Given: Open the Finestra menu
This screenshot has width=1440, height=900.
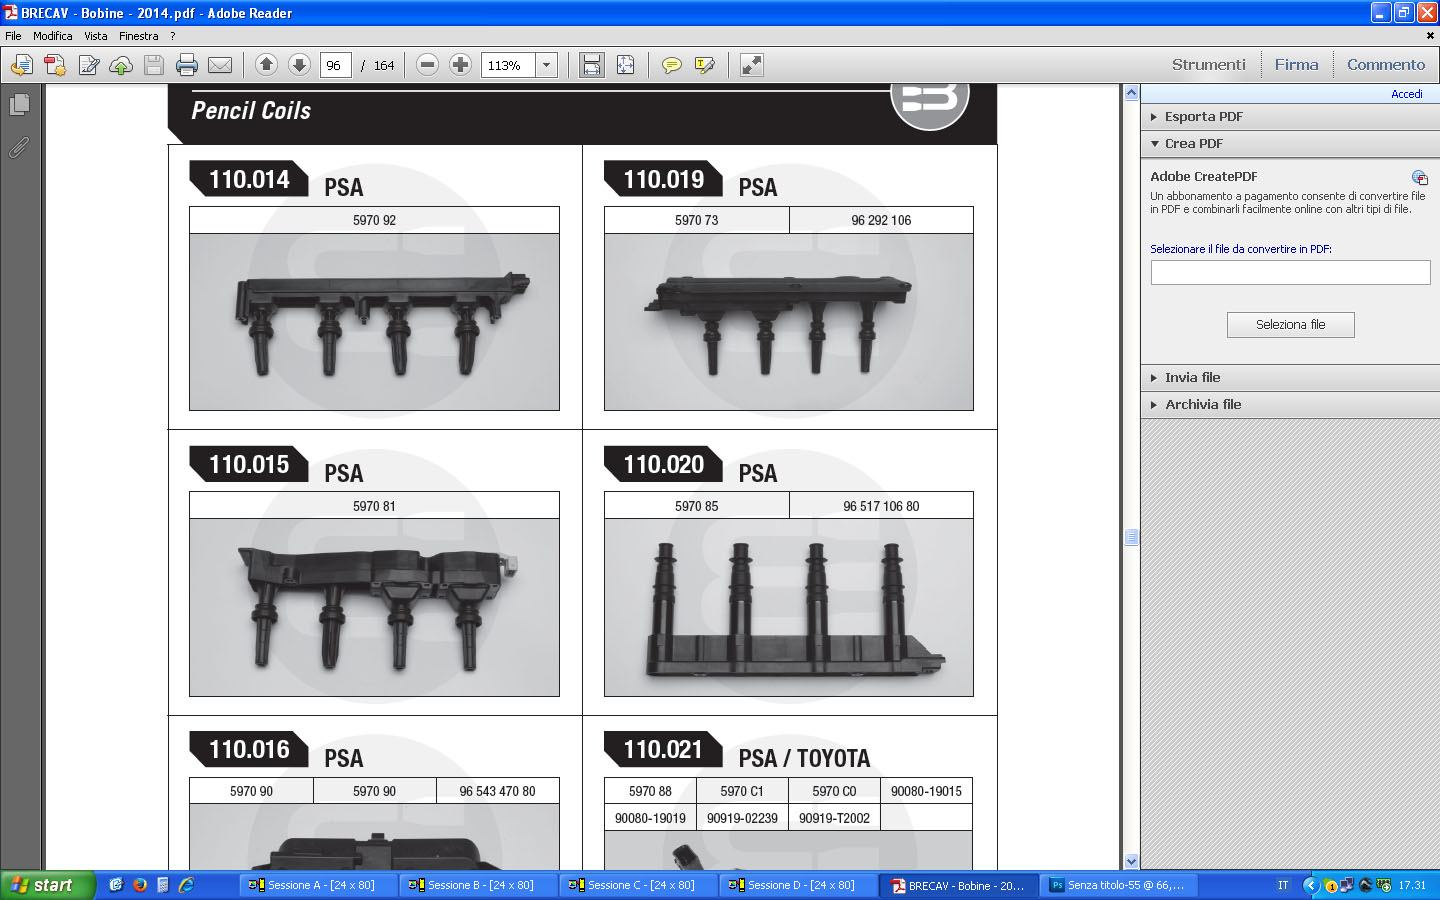Looking at the screenshot, I should click(138, 36).
